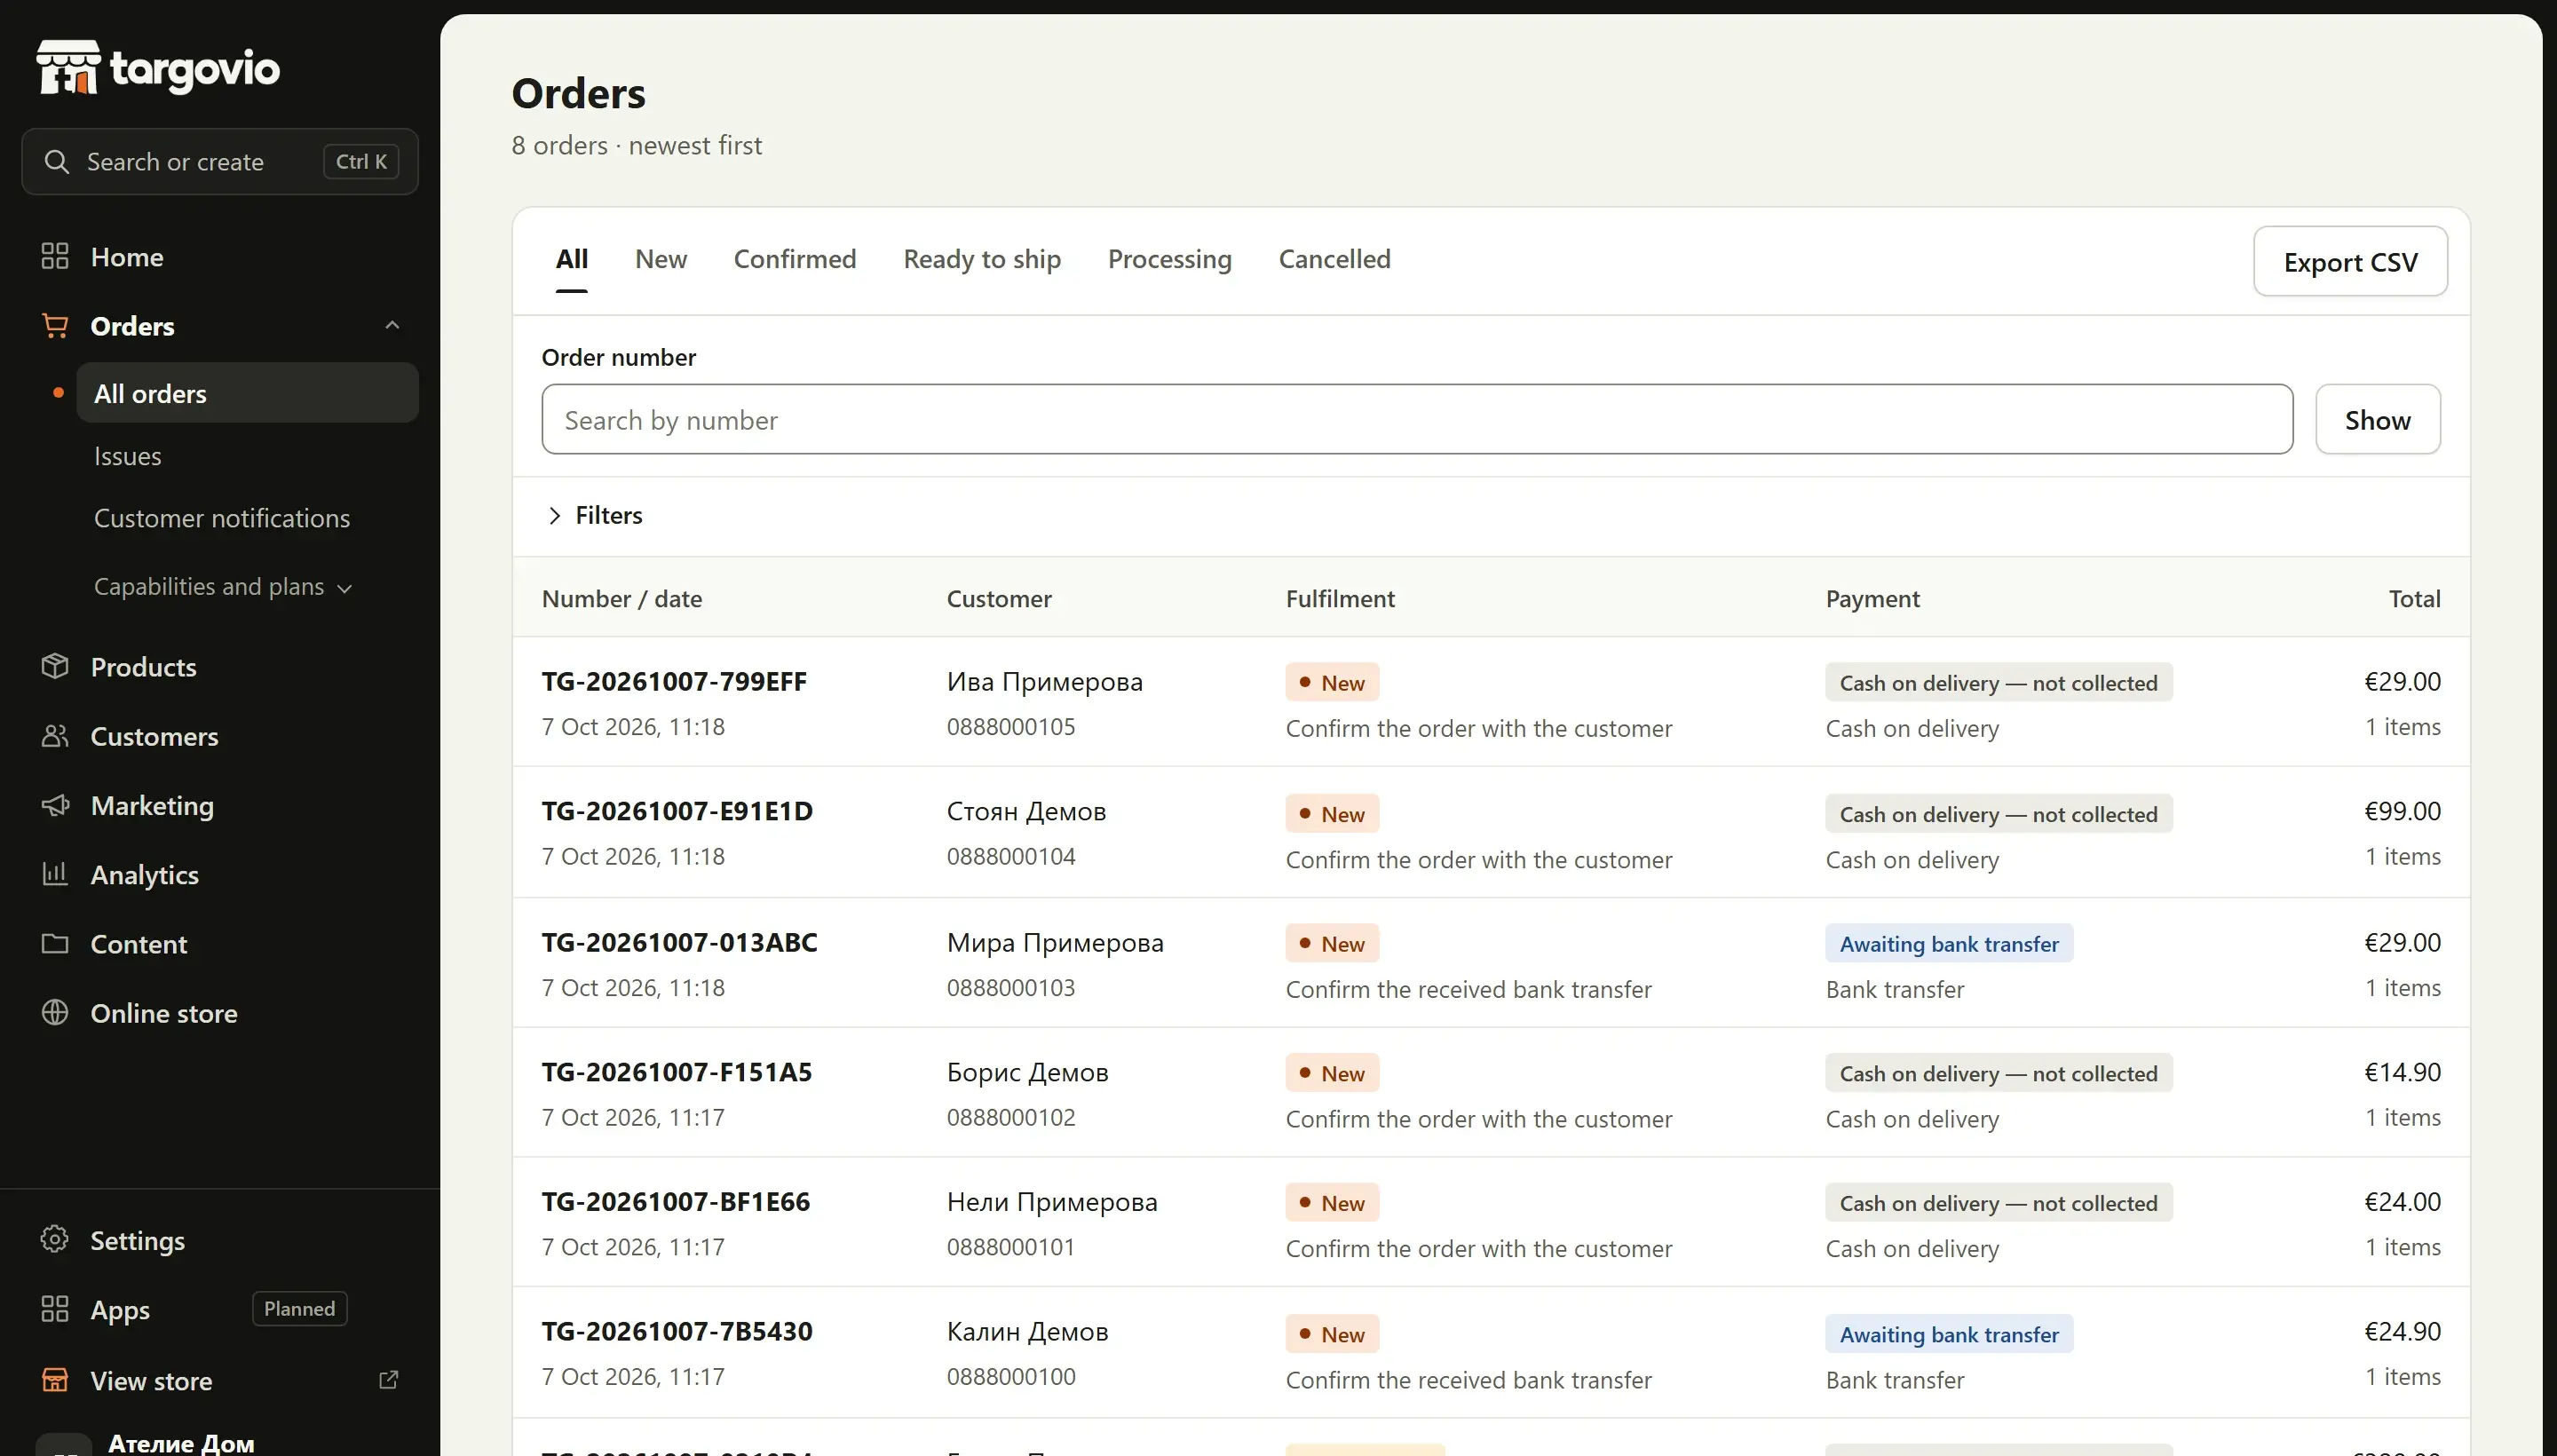Image resolution: width=2557 pixels, height=1456 pixels.
Task: Click the targovio storefront logo icon
Action: (68, 67)
